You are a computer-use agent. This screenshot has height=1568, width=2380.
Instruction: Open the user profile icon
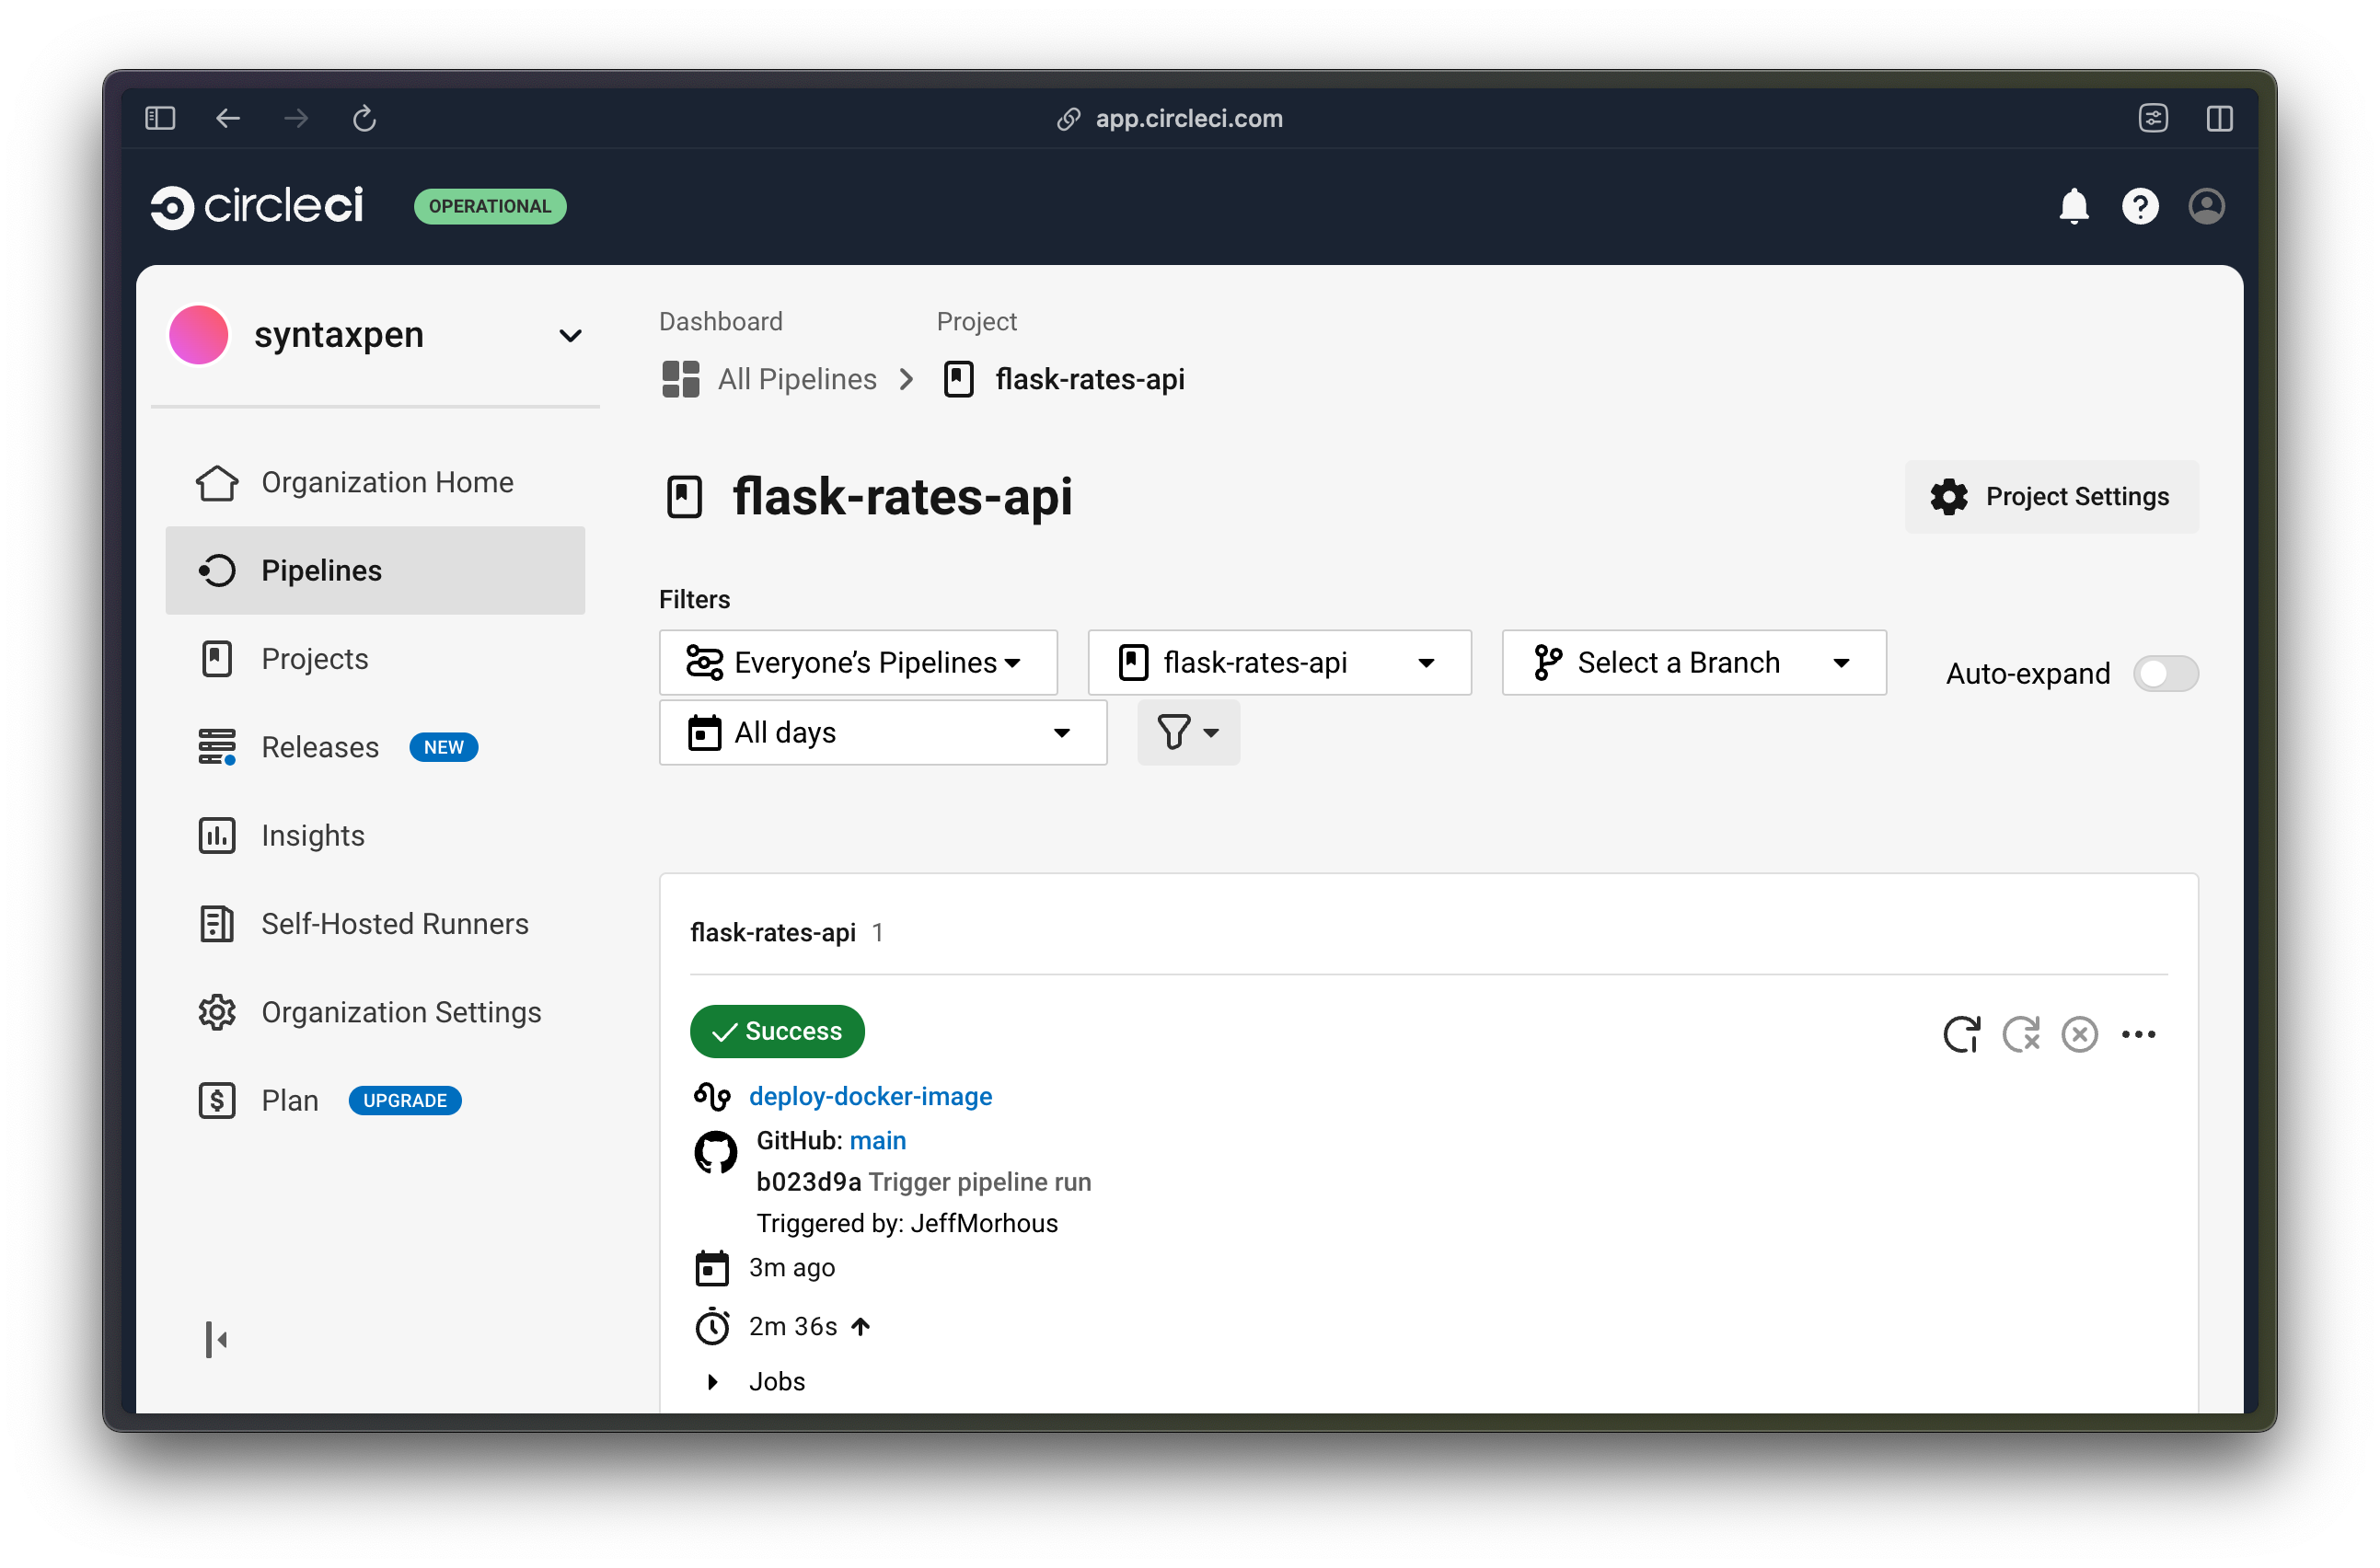click(x=2207, y=206)
